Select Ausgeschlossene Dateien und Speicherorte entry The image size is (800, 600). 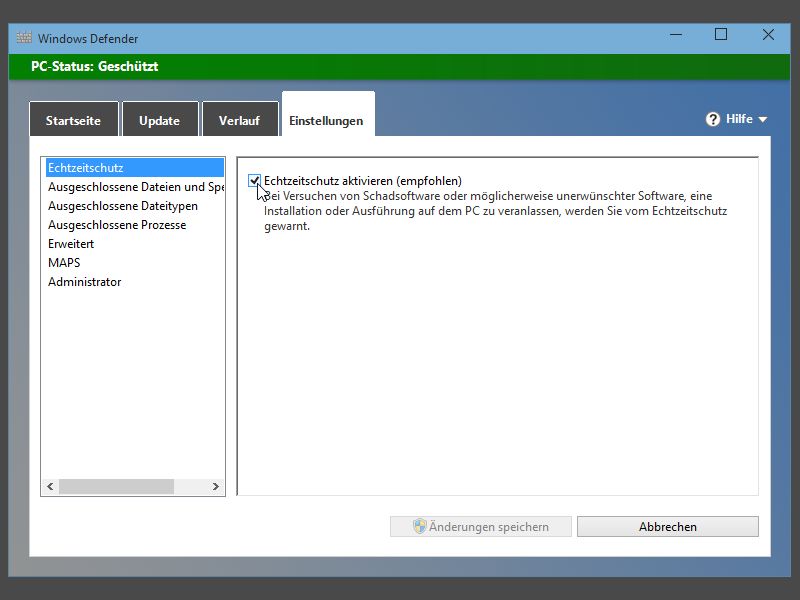point(134,187)
